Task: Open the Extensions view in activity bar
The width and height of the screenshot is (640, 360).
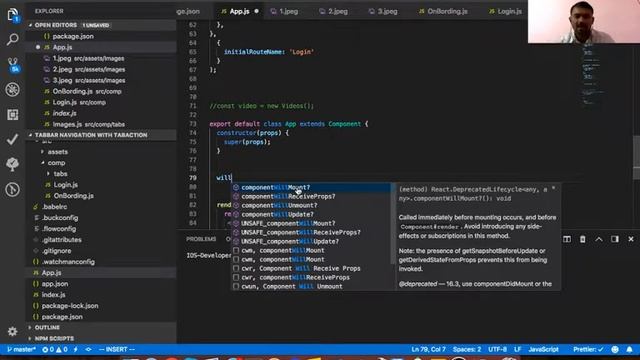Action: (x=13, y=115)
